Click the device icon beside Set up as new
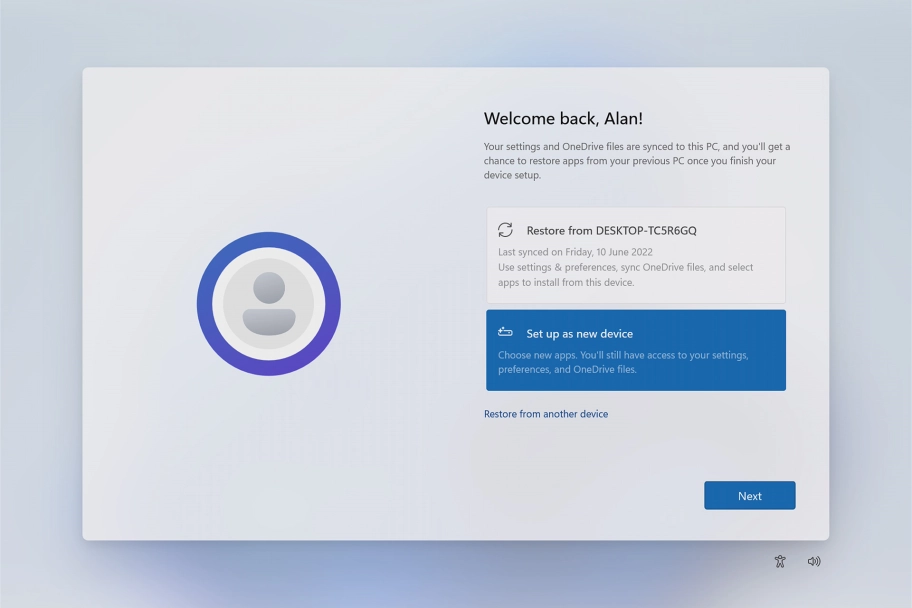This screenshot has width=912, height=608. [x=505, y=333]
